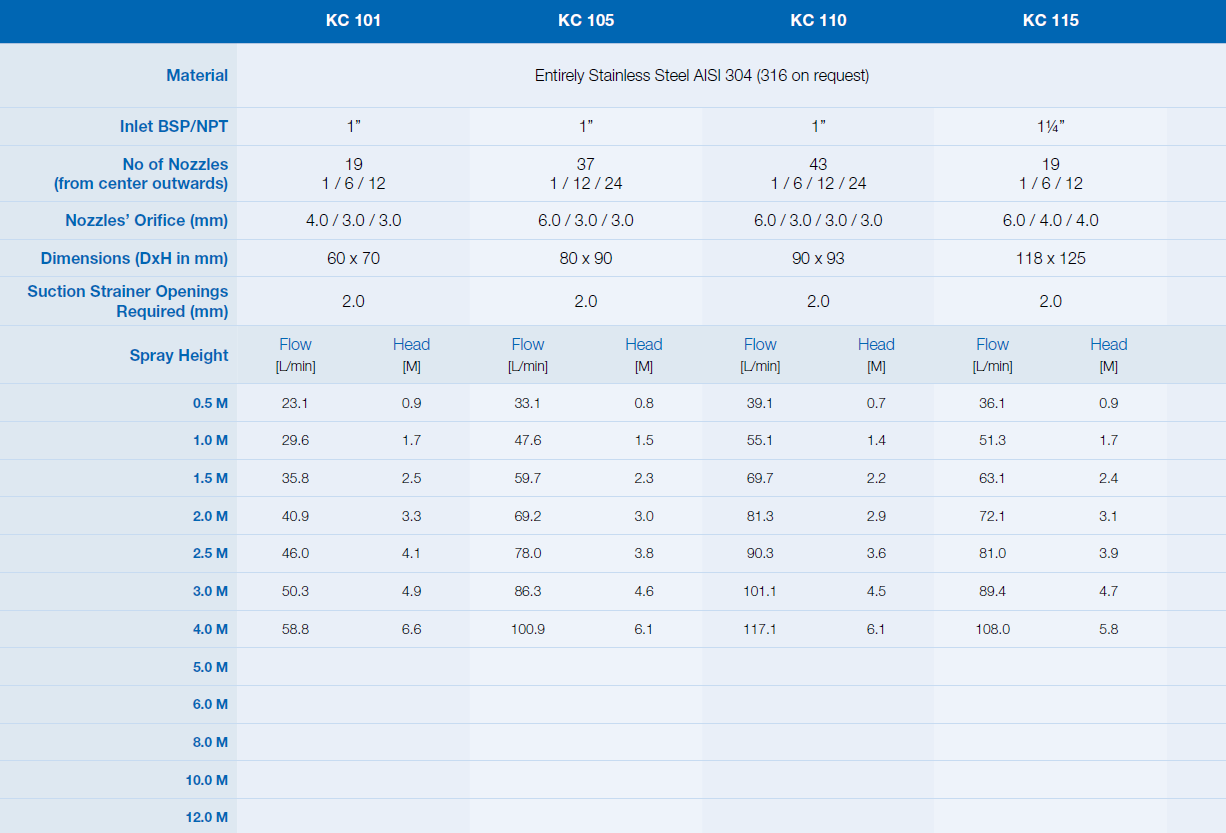Click the KC 101 column header
This screenshot has width=1226, height=833.
click(x=353, y=20)
